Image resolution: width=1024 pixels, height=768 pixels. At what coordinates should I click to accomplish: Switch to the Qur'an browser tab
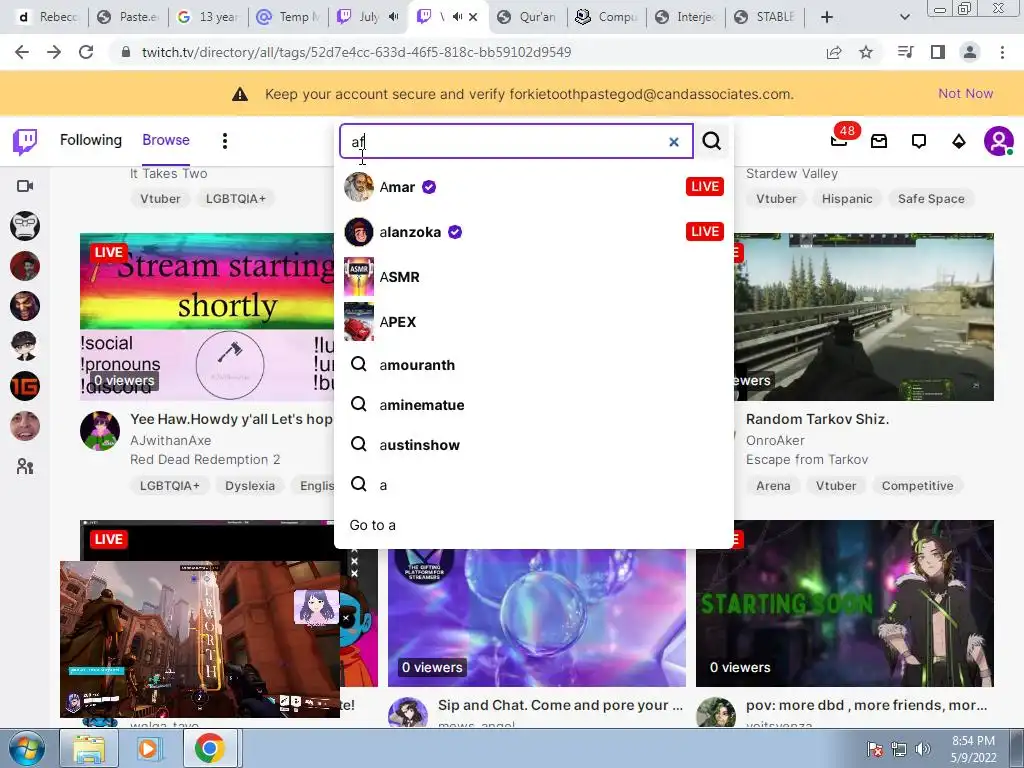[x=529, y=17]
